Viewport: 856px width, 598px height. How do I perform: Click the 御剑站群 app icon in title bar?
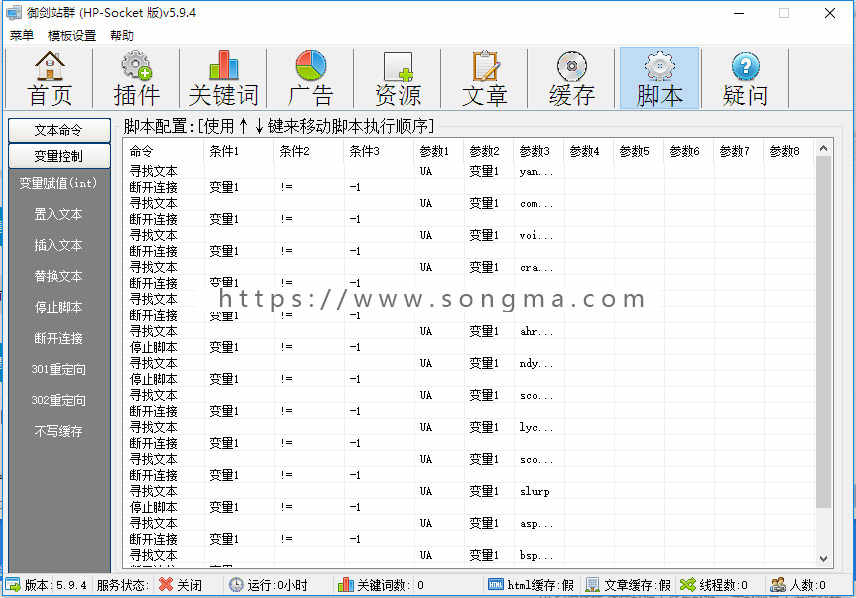[13, 12]
